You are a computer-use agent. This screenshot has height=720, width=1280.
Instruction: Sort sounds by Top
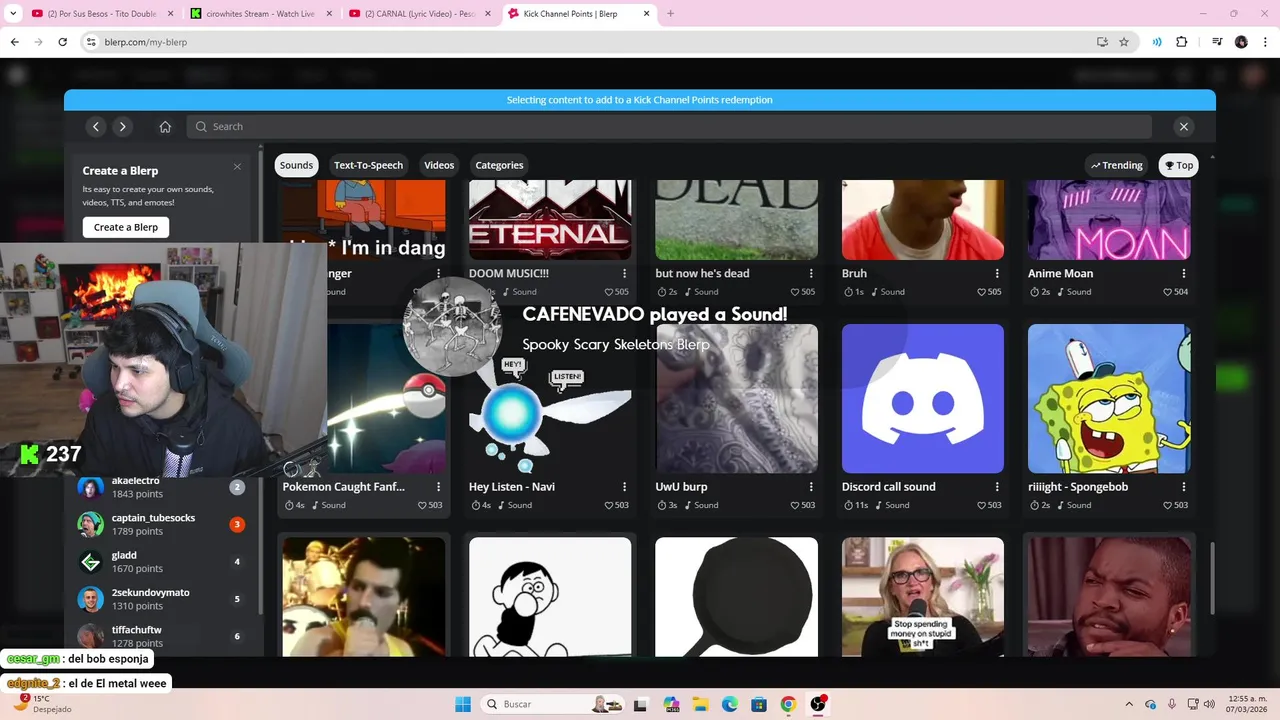(x=1179, y=165)
